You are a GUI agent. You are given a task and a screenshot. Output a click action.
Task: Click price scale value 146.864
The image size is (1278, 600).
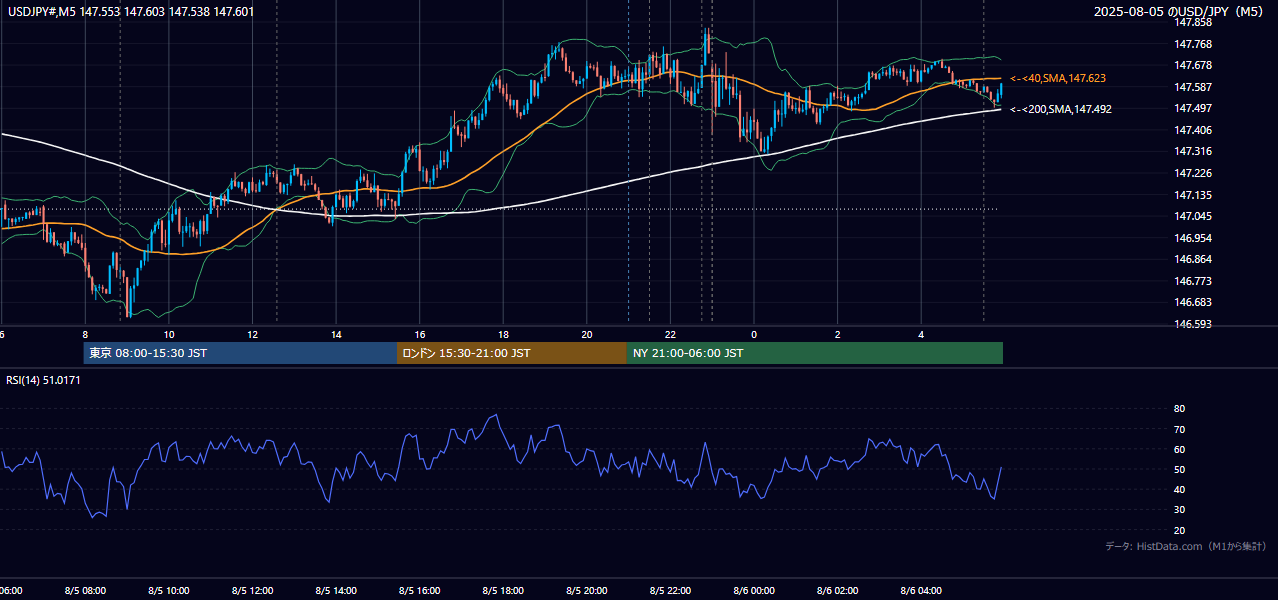click(x=1194, y=259)
